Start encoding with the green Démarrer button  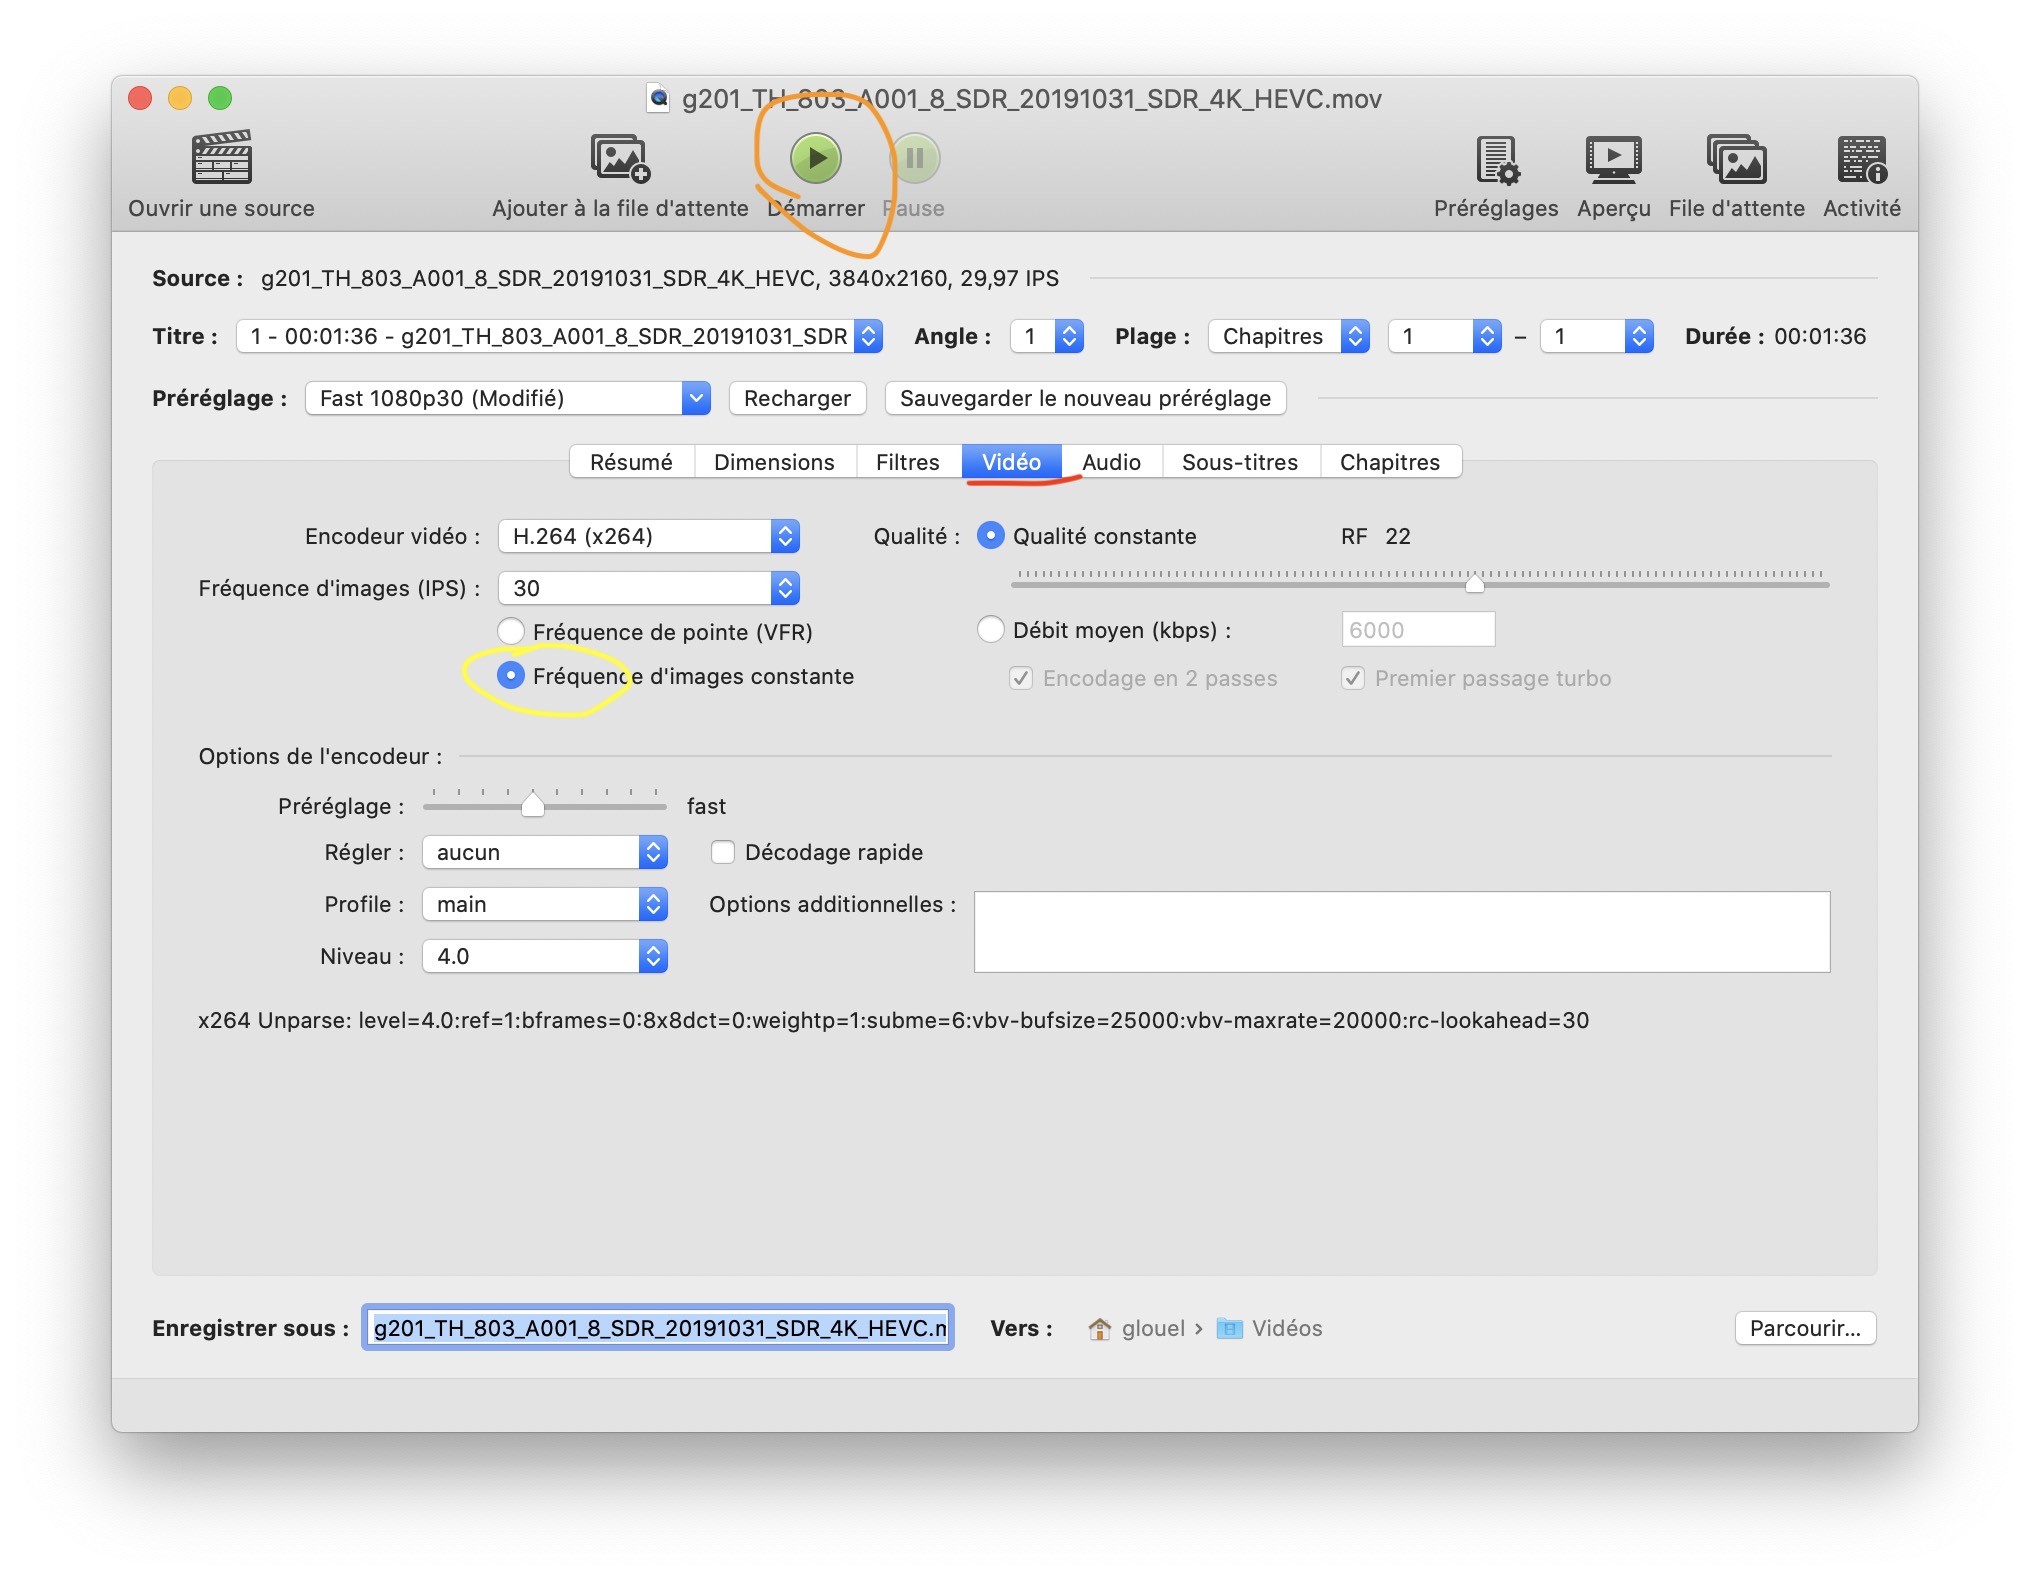(x=816, y=158)
